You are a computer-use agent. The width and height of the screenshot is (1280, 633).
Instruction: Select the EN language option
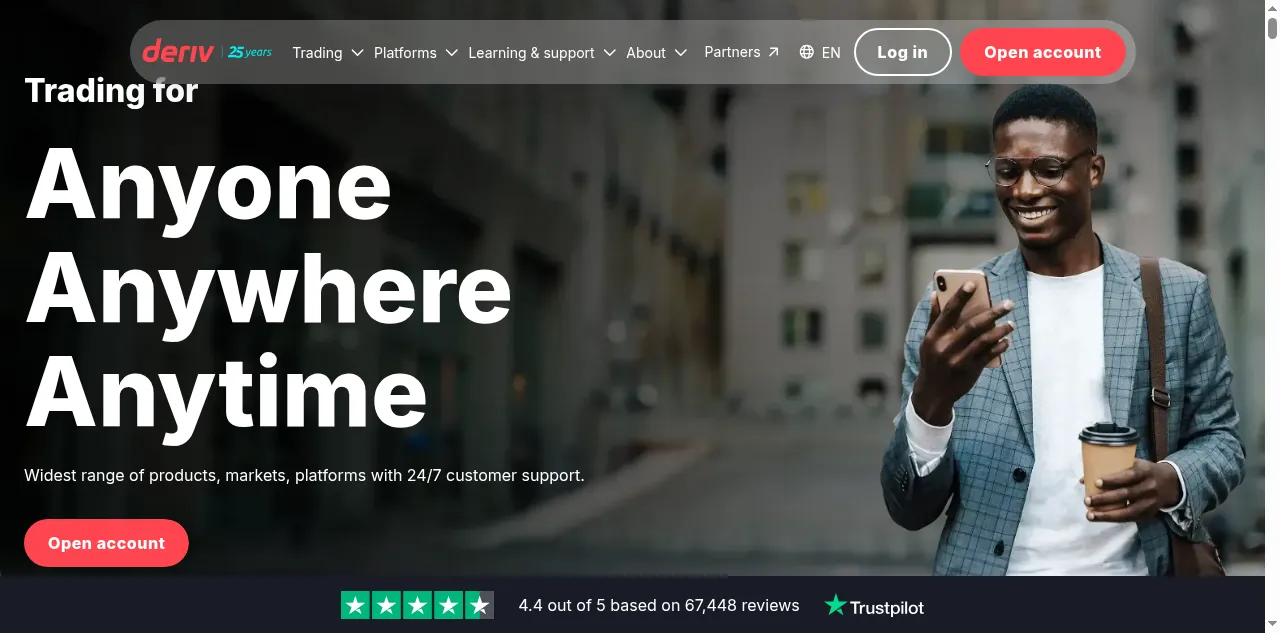click(x=831, y=52)
